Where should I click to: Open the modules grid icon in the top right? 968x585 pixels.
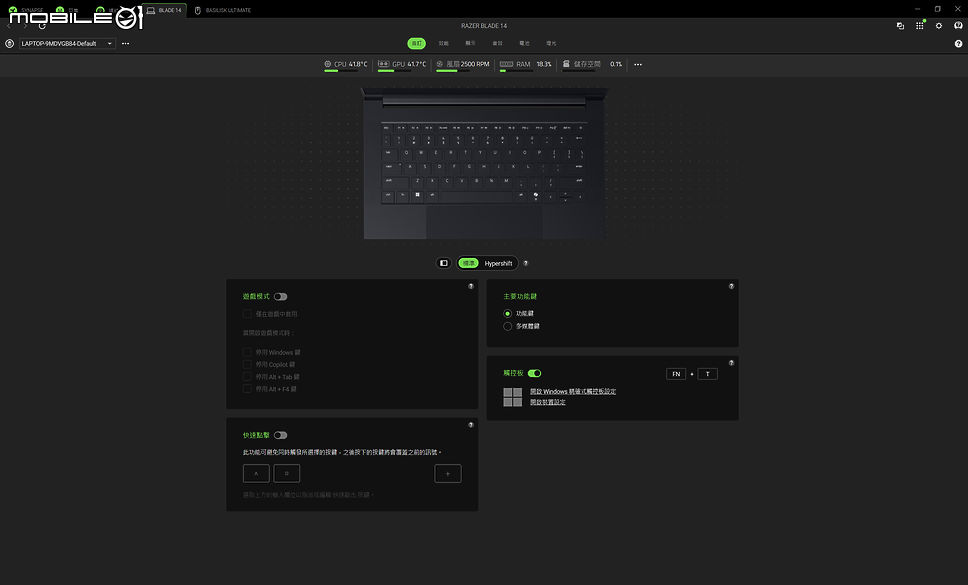click(x=920, y=25)
